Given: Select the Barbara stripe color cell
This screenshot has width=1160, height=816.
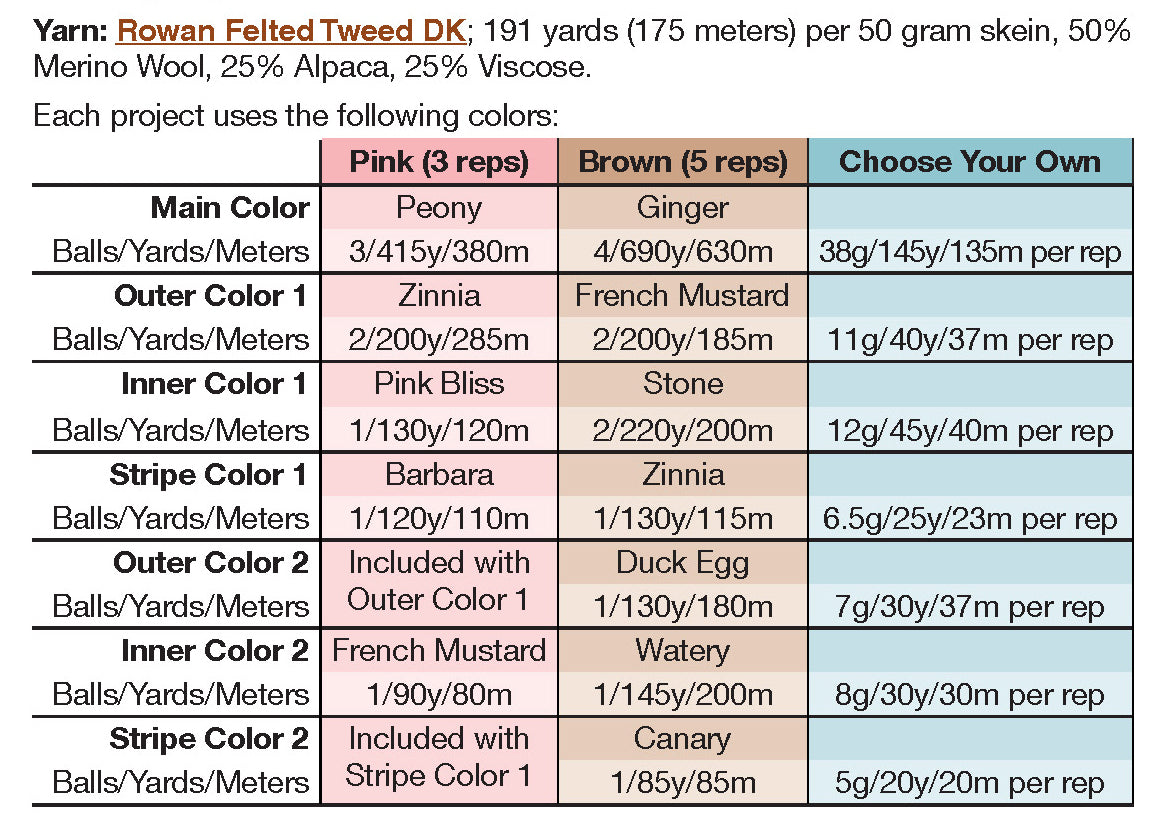Looking at the screenshot, I should [439, 472].
